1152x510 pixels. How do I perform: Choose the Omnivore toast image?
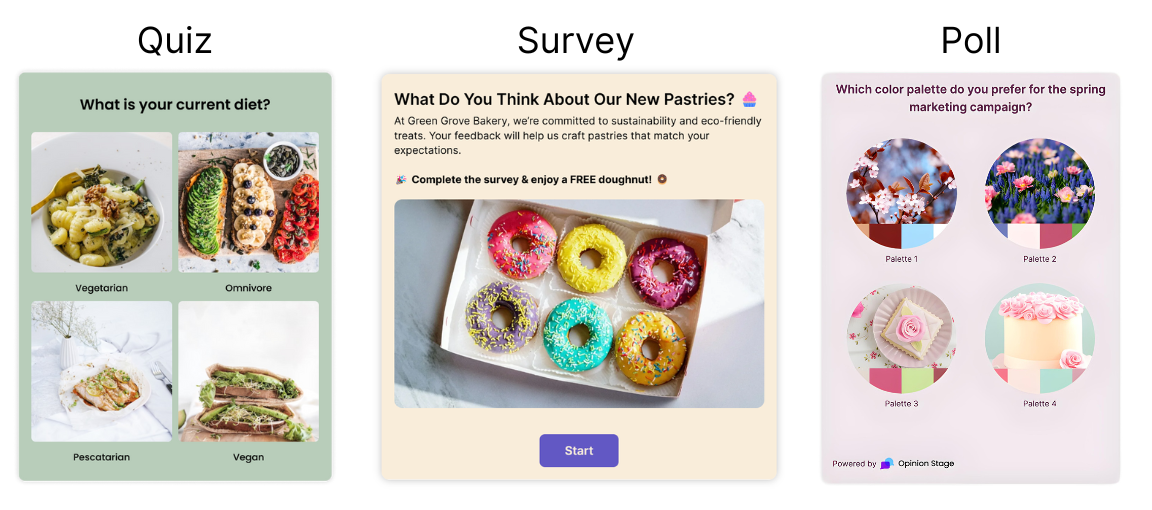tap(248, 202)
